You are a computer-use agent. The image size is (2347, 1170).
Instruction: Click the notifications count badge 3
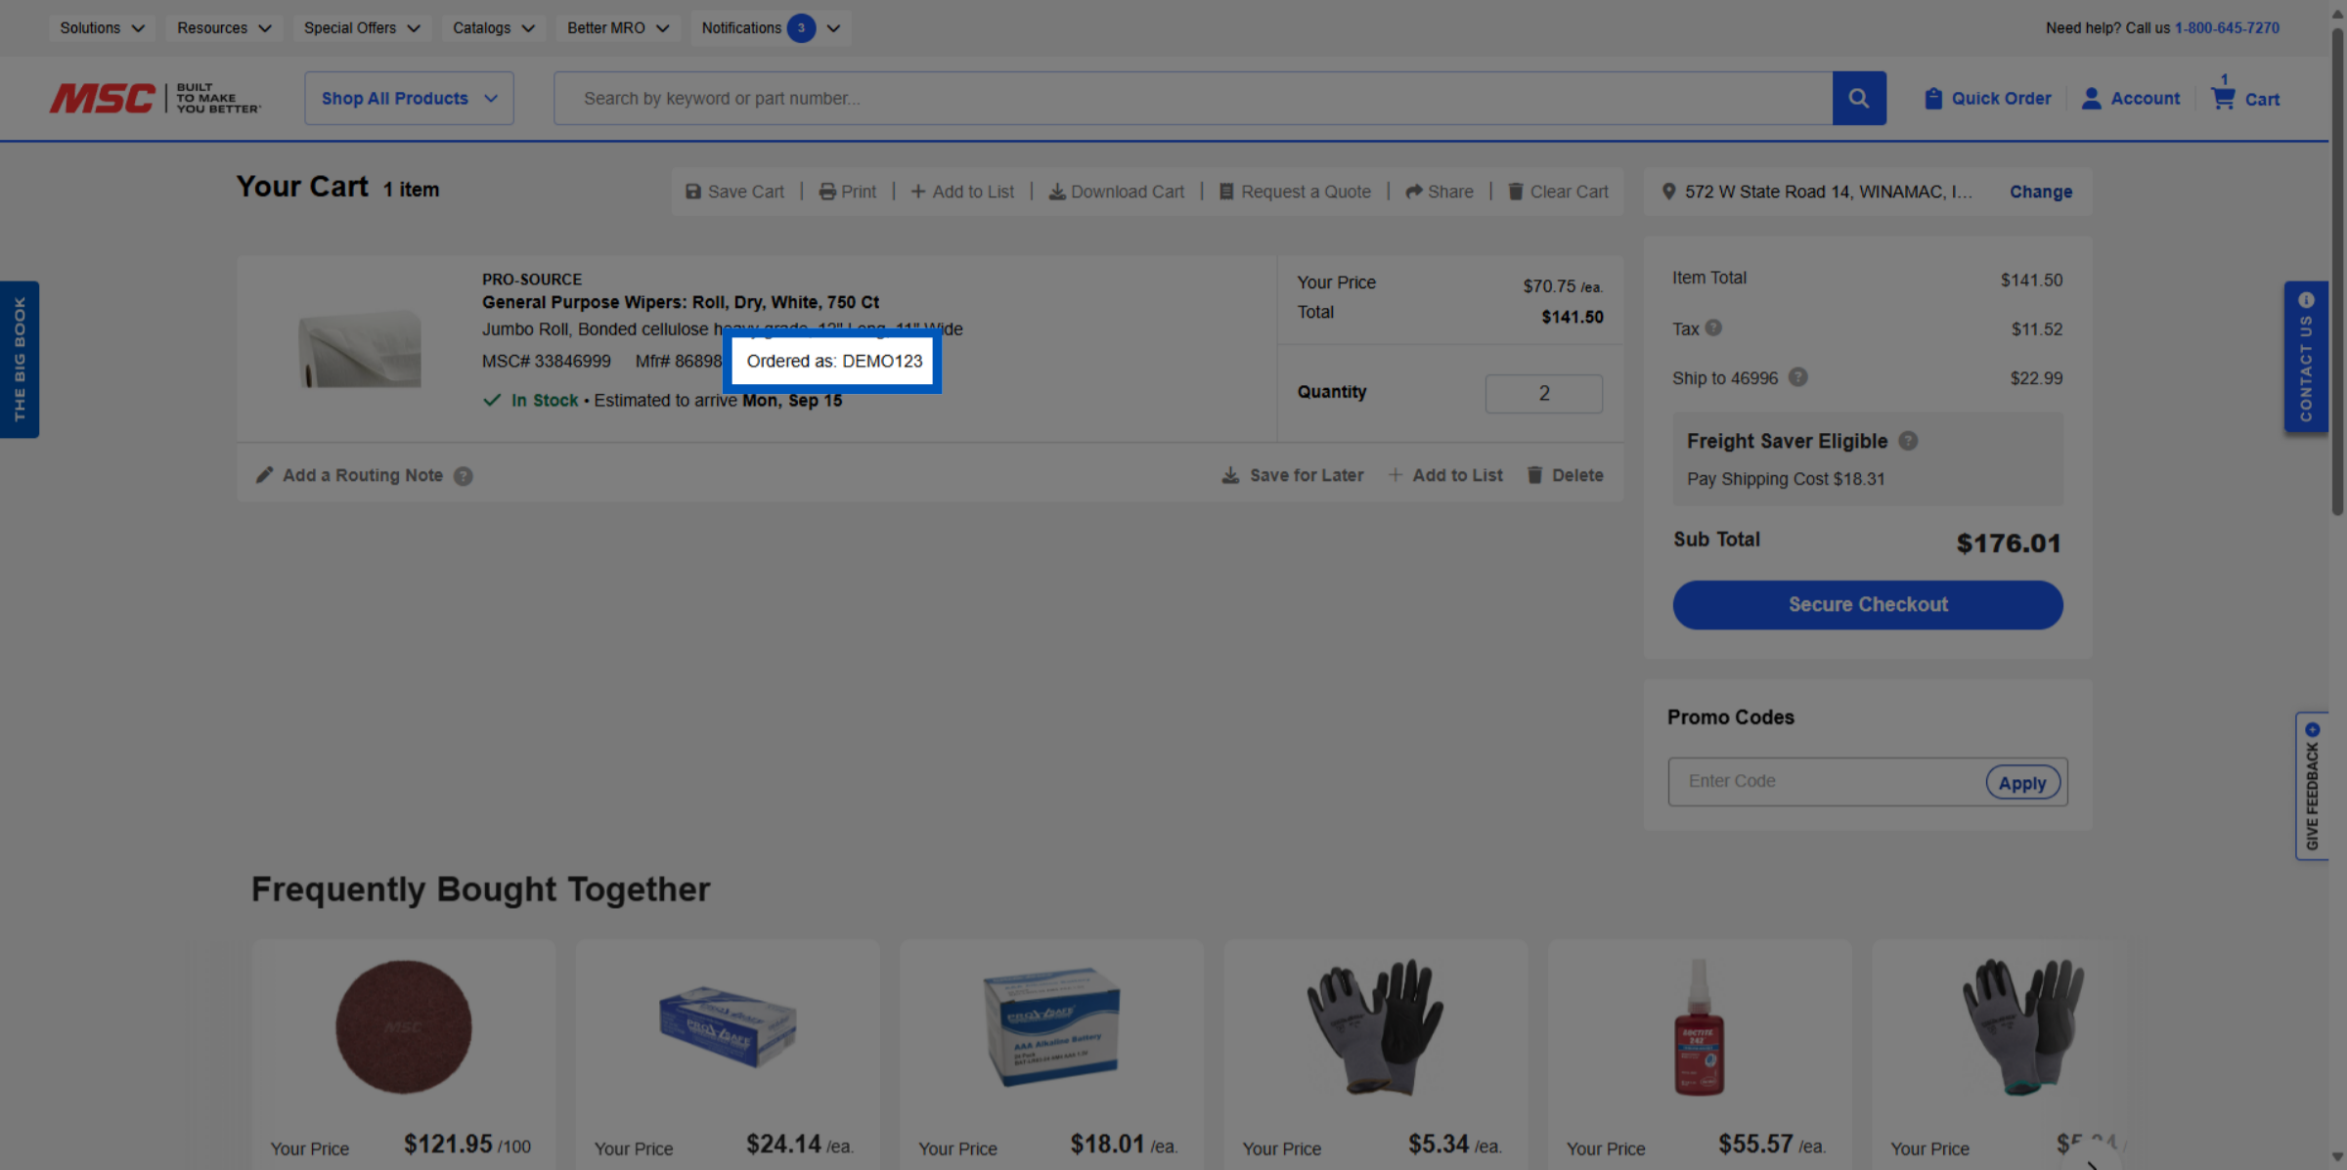coord(800,28)
